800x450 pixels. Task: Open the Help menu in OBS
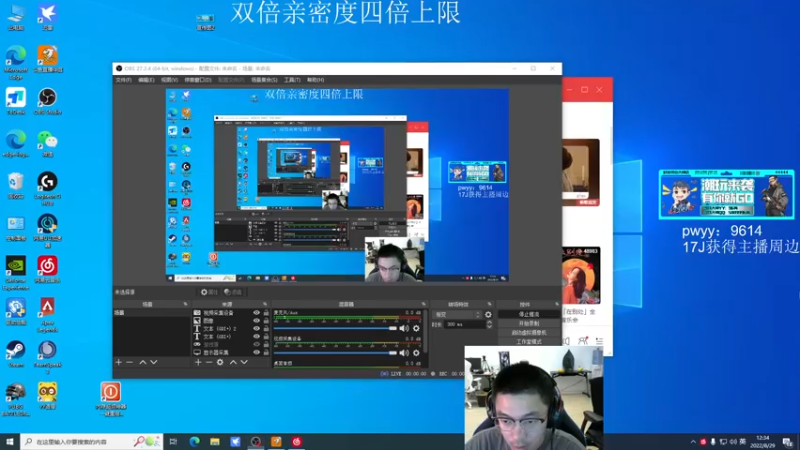click(x=315, y=80)
